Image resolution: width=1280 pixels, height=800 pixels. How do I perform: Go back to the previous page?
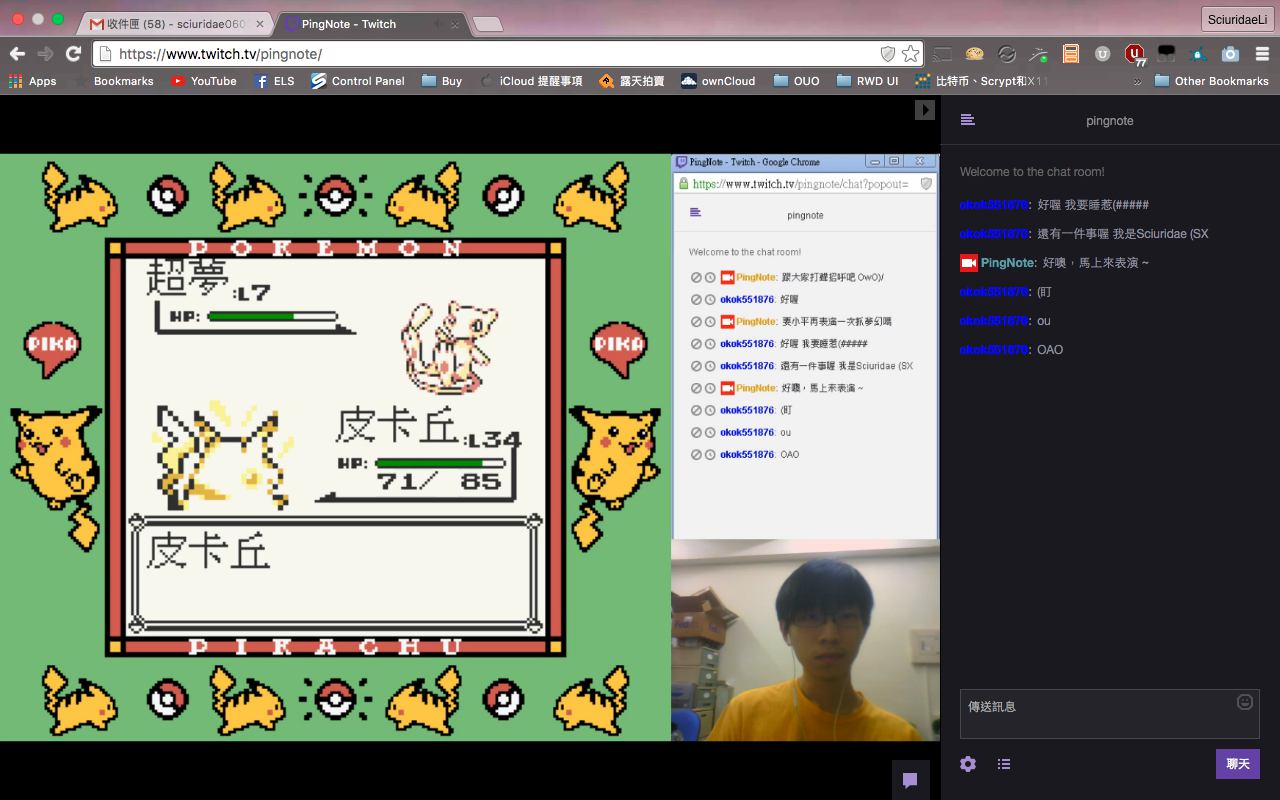pos(17,54)
